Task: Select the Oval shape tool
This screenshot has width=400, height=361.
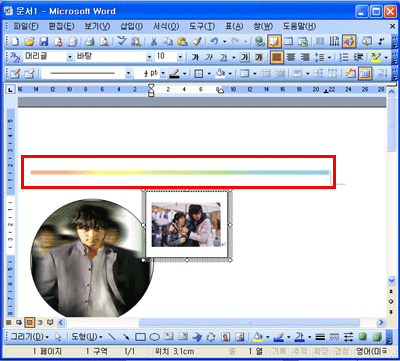Action: 154,337
